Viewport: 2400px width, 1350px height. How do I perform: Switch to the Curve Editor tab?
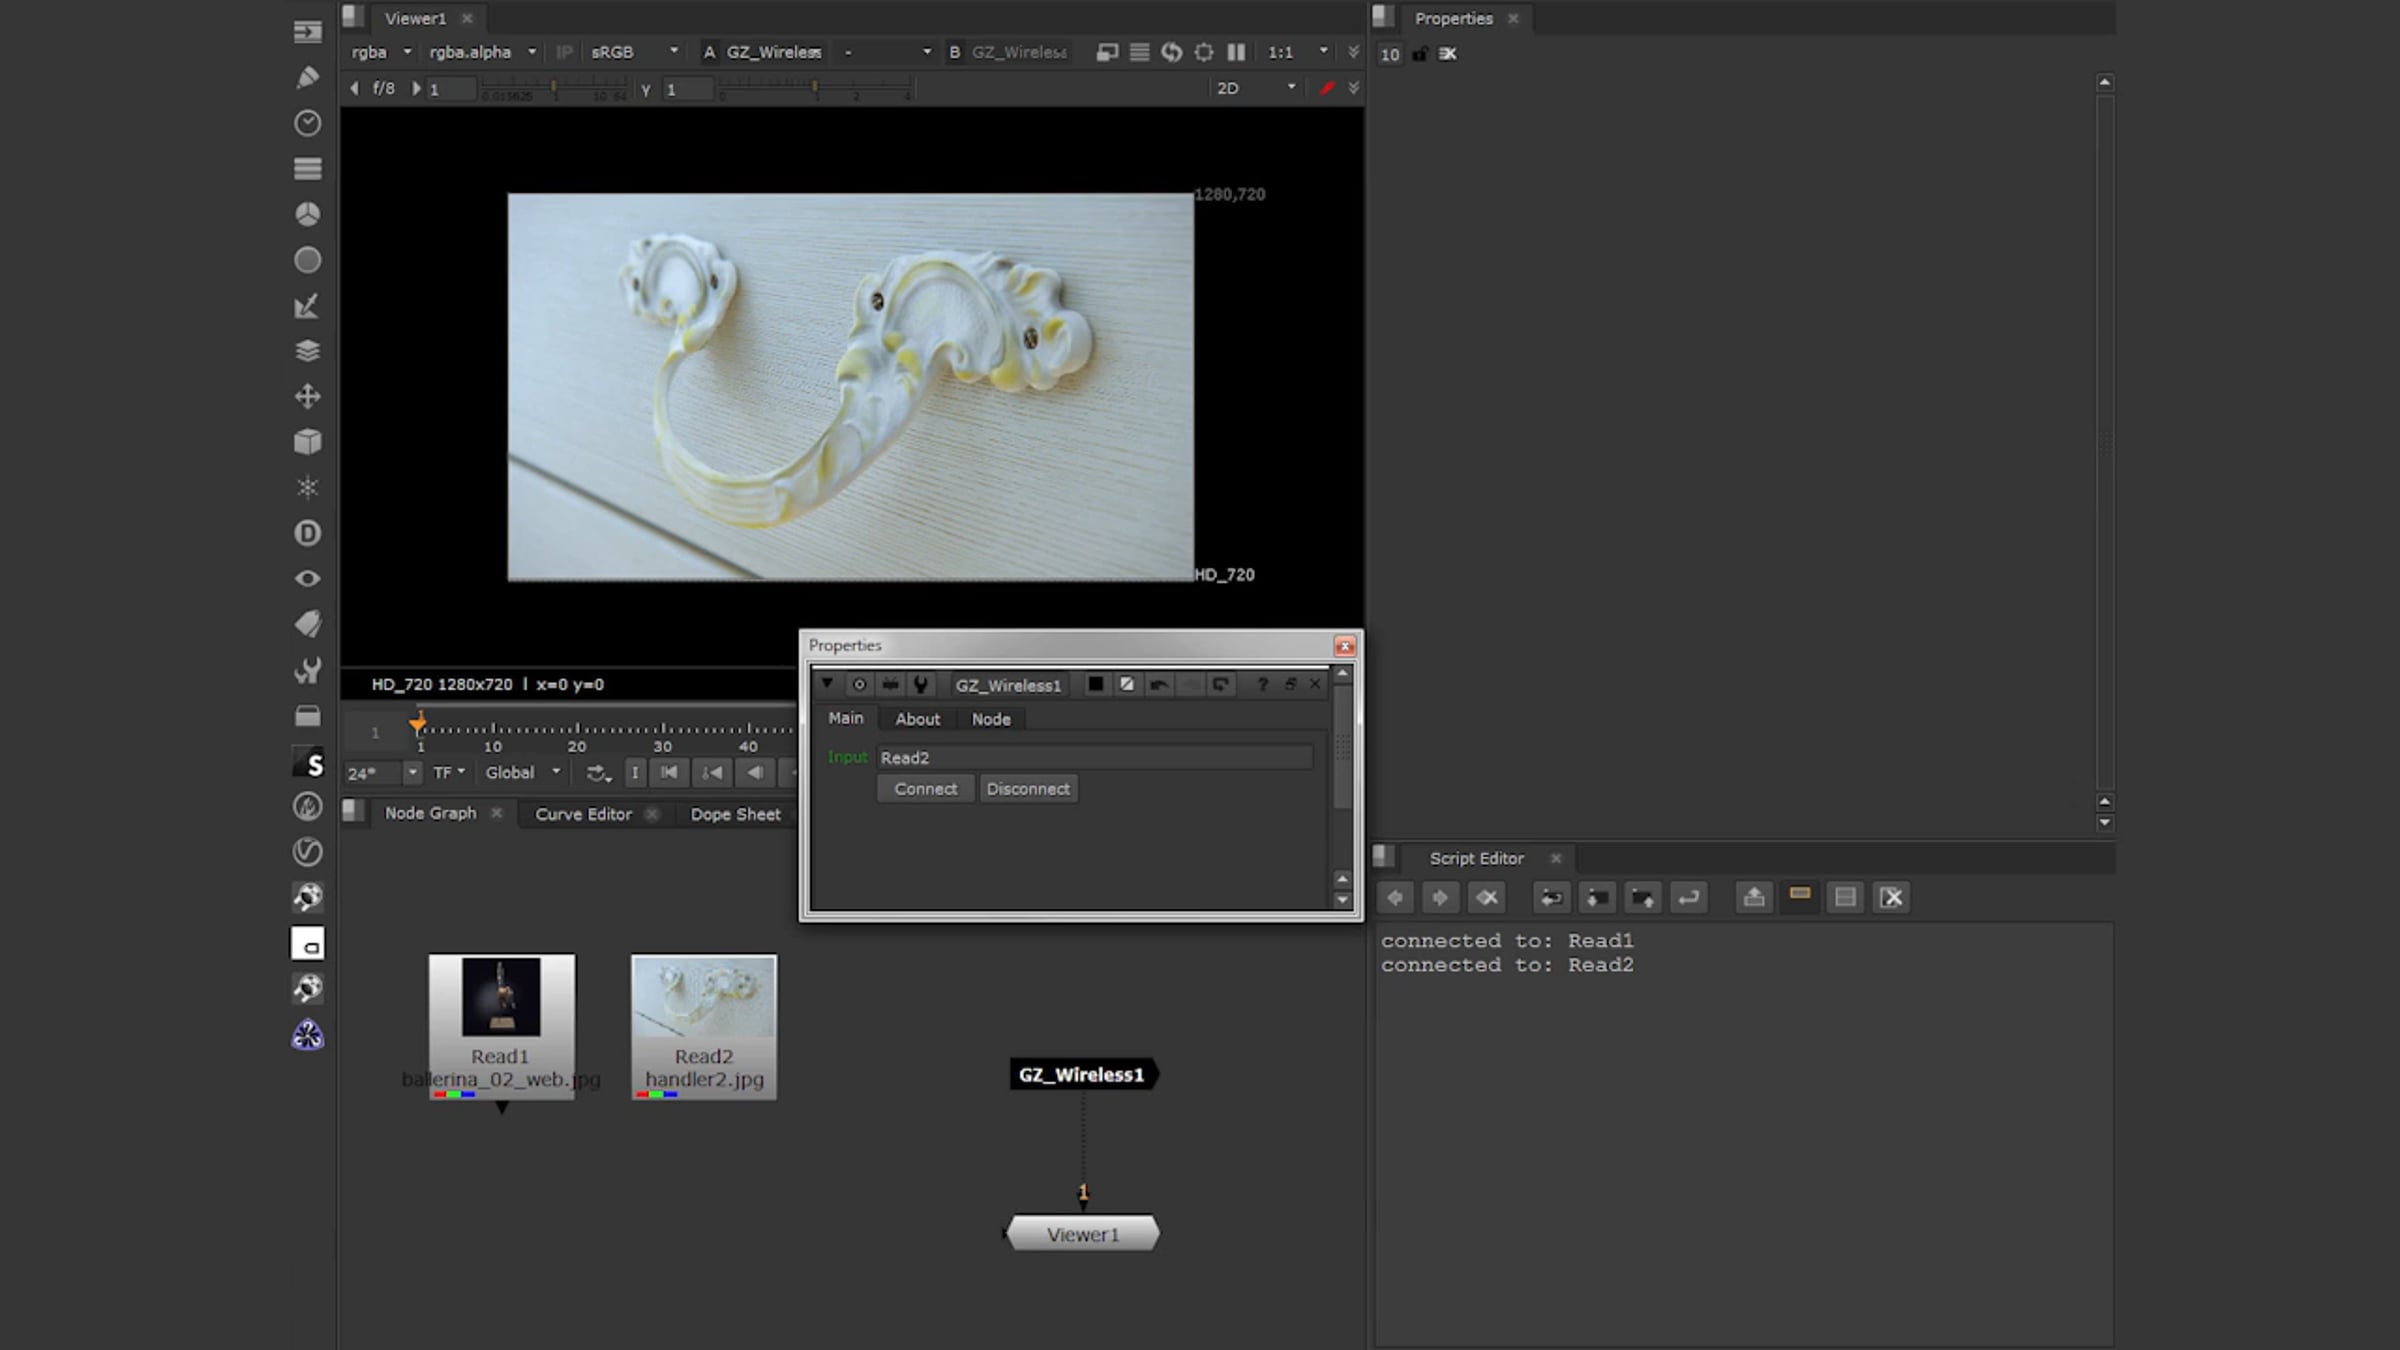point(583,814)
